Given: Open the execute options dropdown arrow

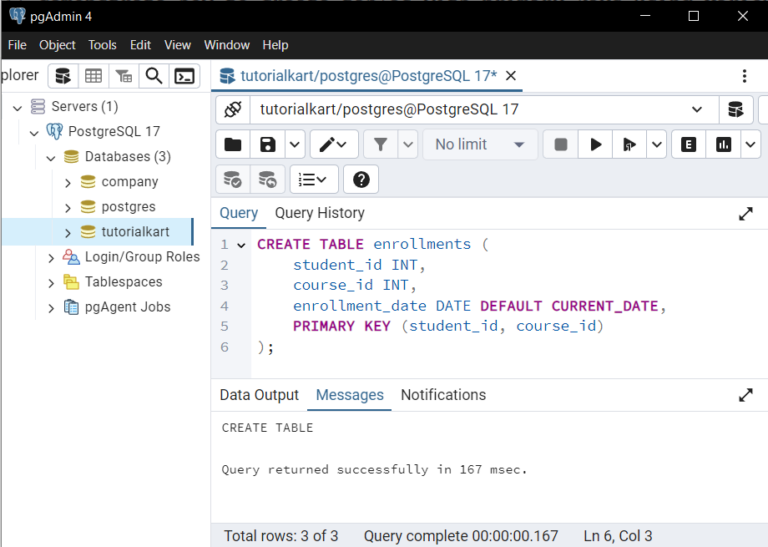Looking at the screenshot, I should click(x=656, y=144).
